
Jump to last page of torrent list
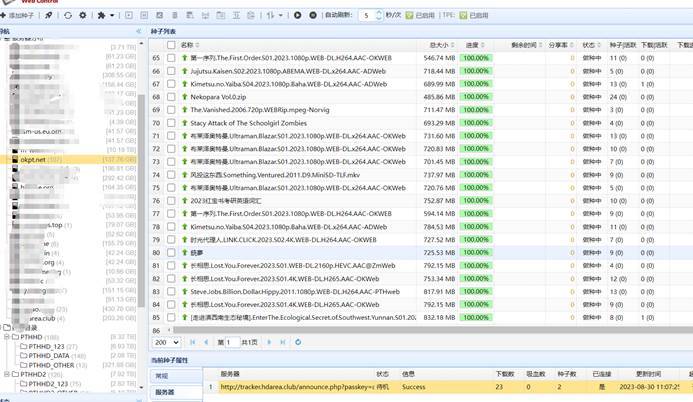point(282,342)
